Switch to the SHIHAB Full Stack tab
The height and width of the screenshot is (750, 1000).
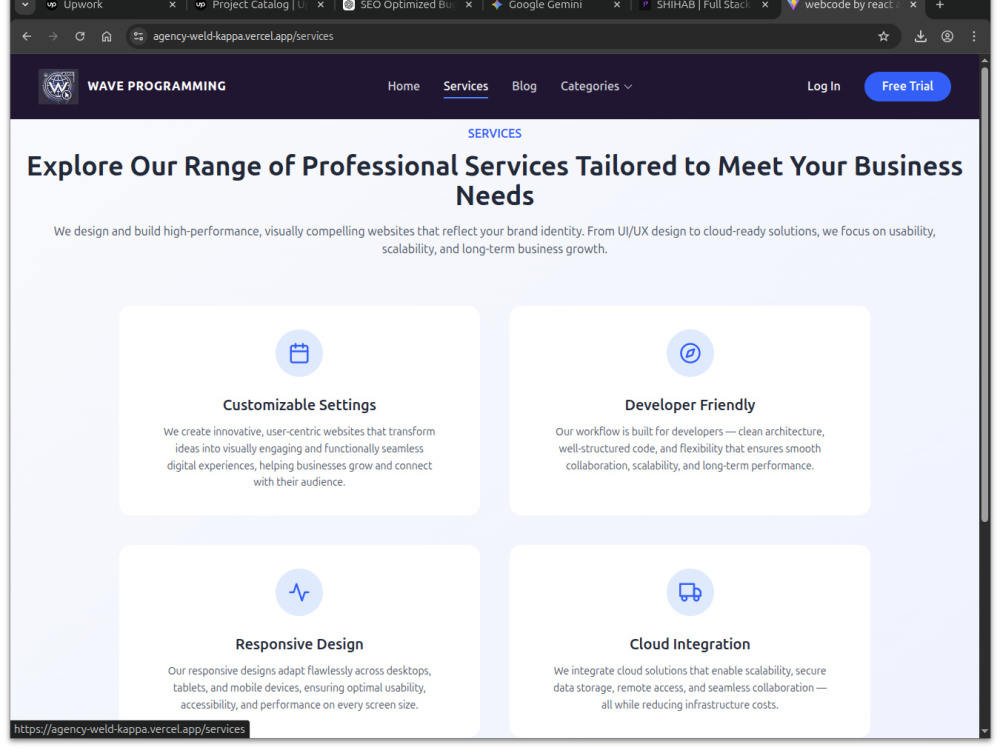coord(702,5)
